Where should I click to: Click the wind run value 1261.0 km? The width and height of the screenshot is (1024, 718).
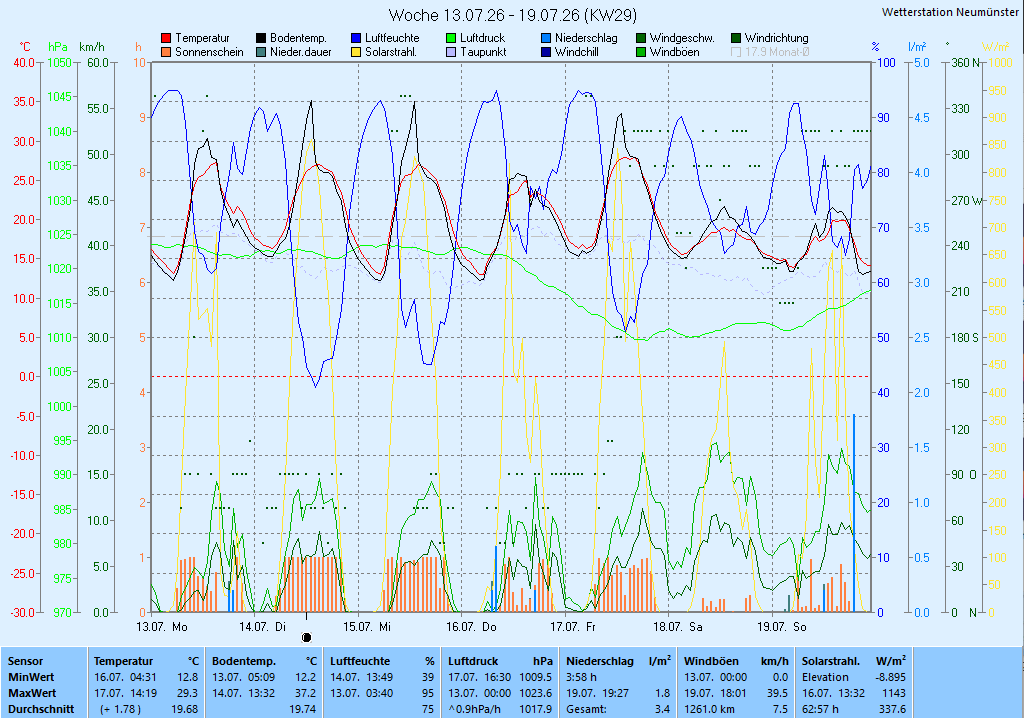pos(709,710)
